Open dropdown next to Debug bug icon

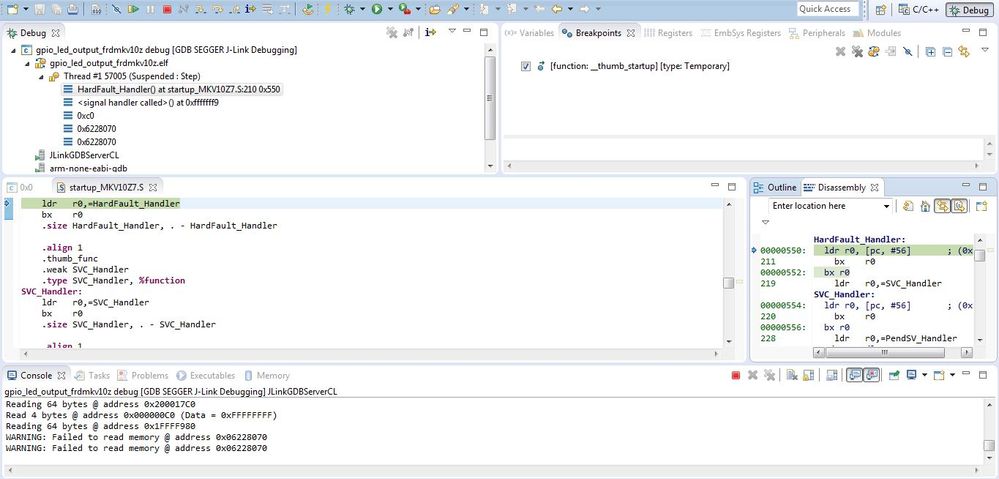pos(363,9)
